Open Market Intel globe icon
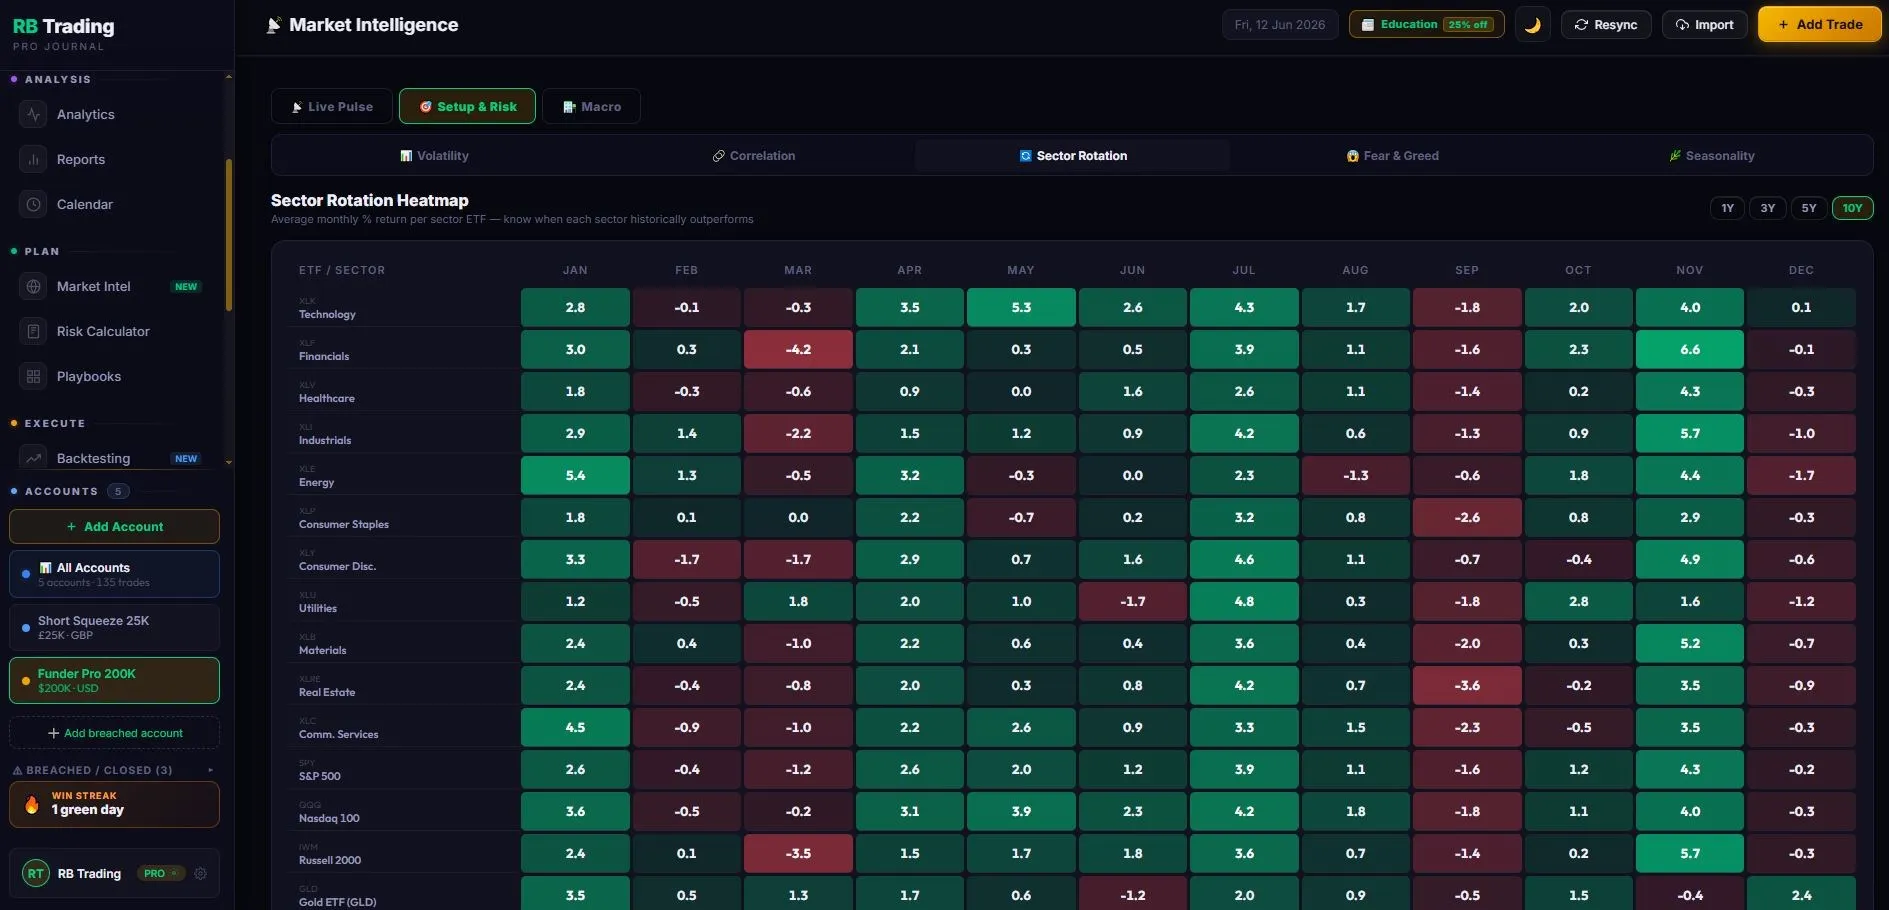This screenshot has height=910, width=1889. [34, 286]
